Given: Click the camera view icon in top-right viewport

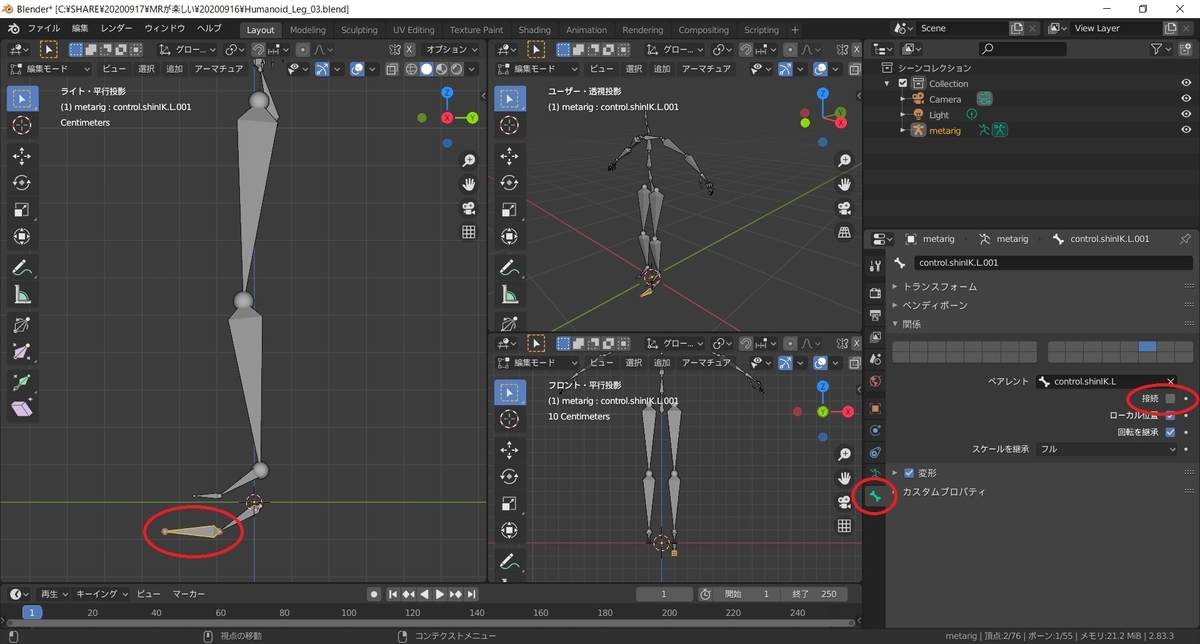Looking at the screenshot, I should pos(845,208).
